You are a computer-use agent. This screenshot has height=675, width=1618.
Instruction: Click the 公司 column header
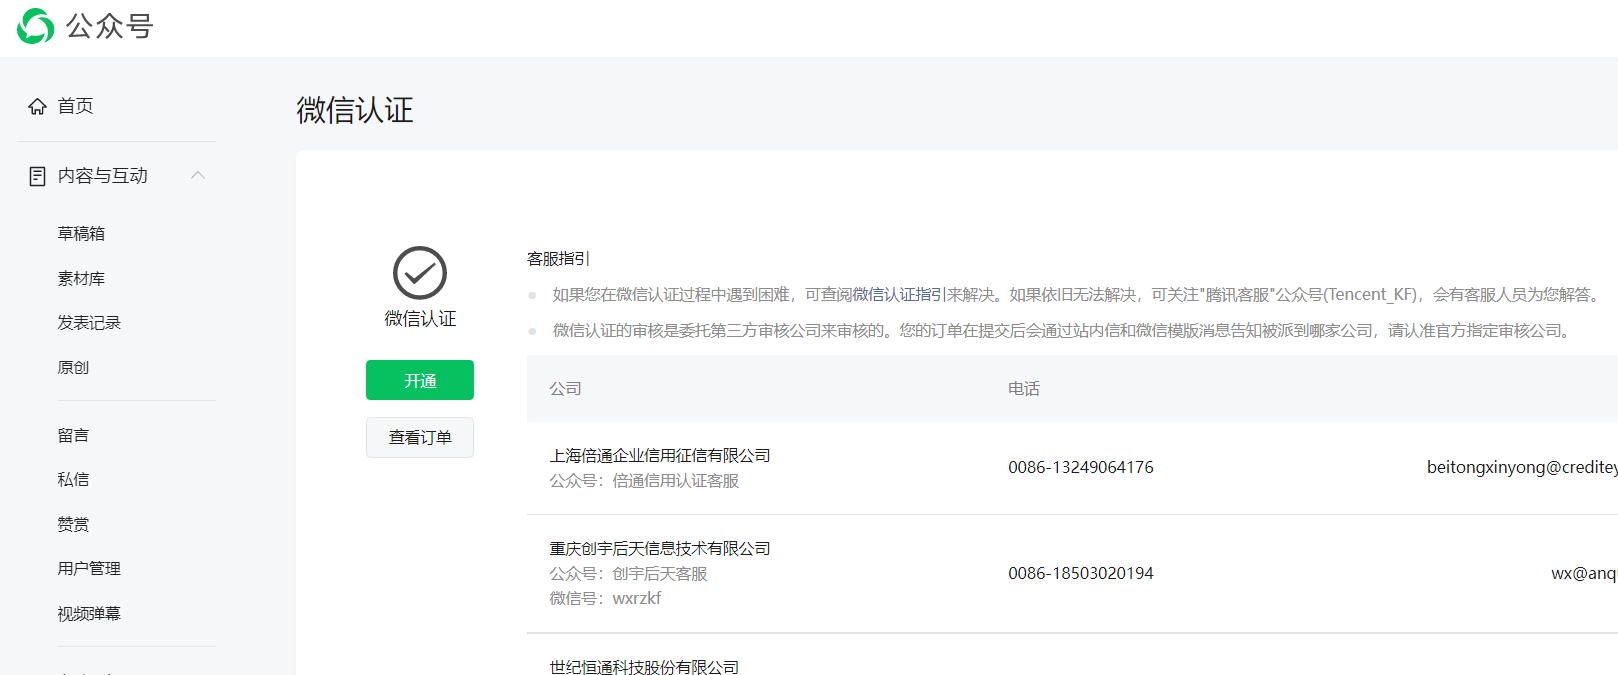565,388
